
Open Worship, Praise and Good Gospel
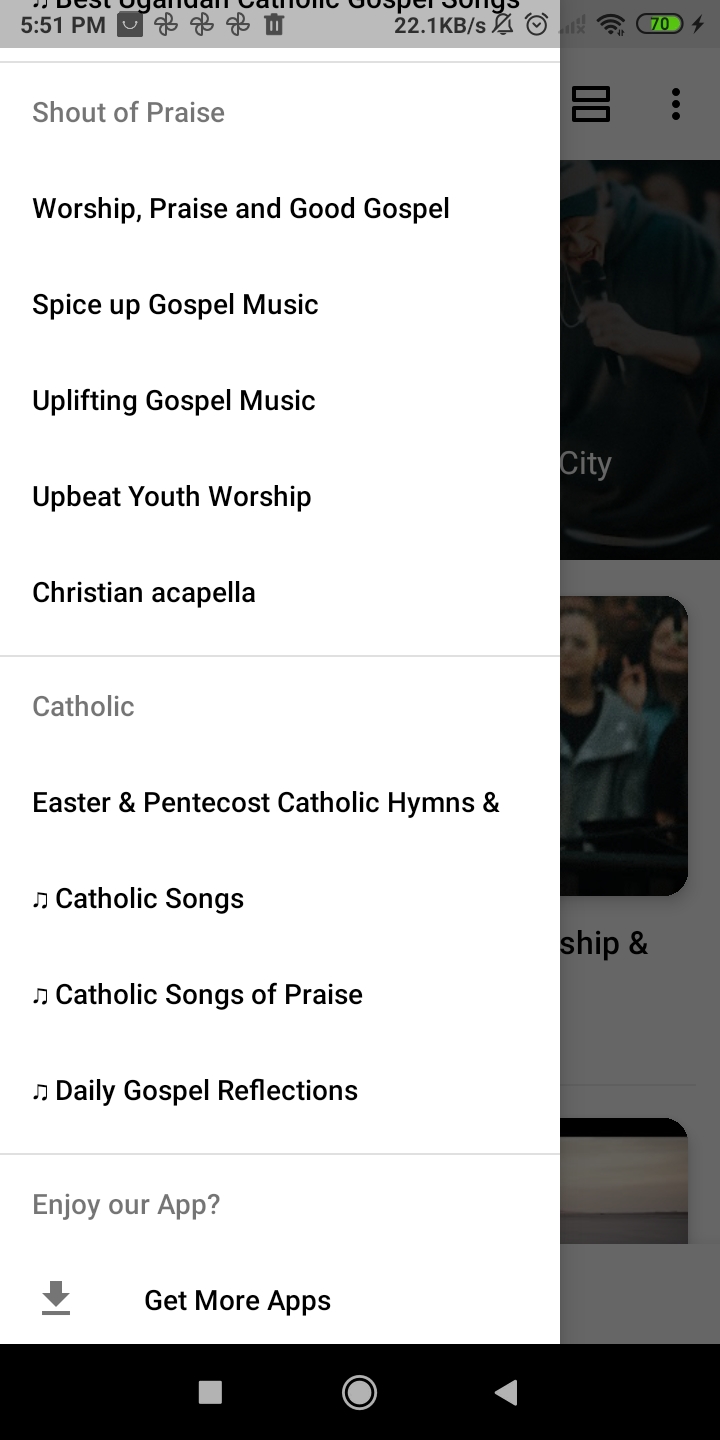[x=241, y=209]
